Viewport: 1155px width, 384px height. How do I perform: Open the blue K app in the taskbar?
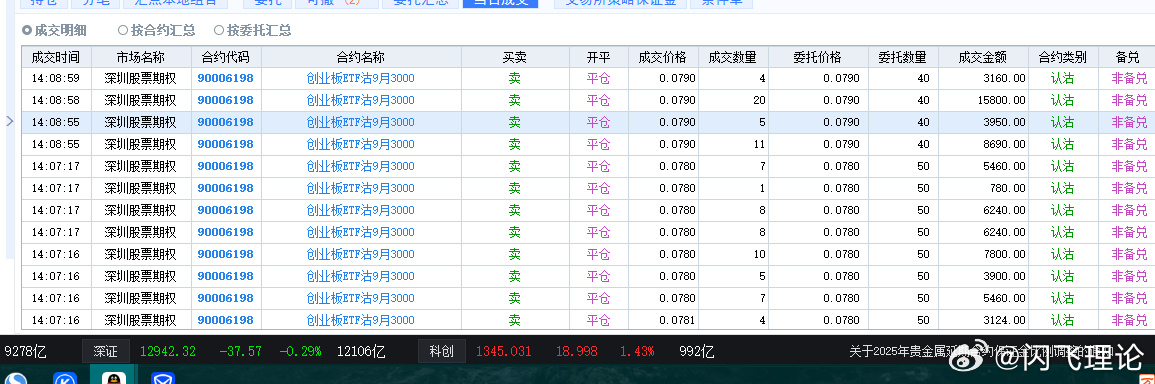coord(65,379)
